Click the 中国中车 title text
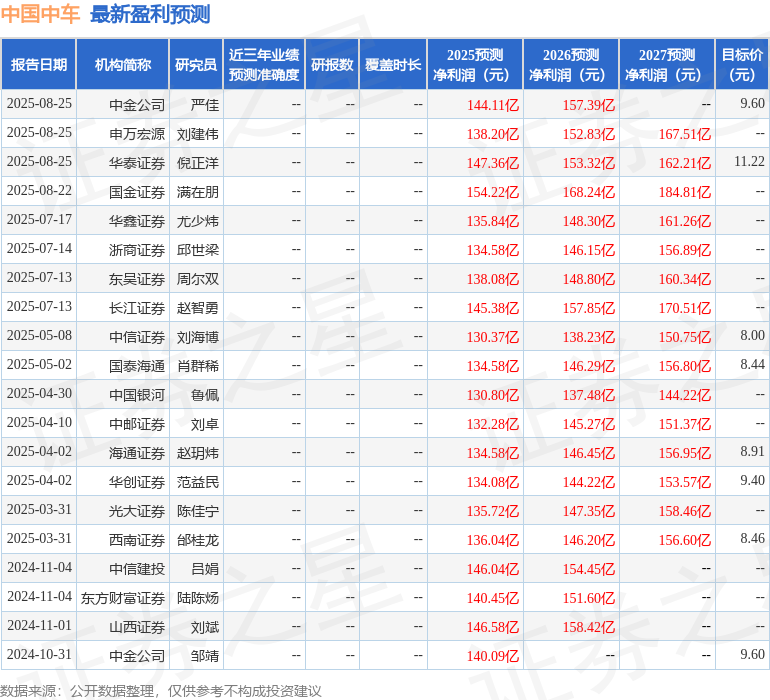The height and width of the screenshot is (700, 770). 40,14
